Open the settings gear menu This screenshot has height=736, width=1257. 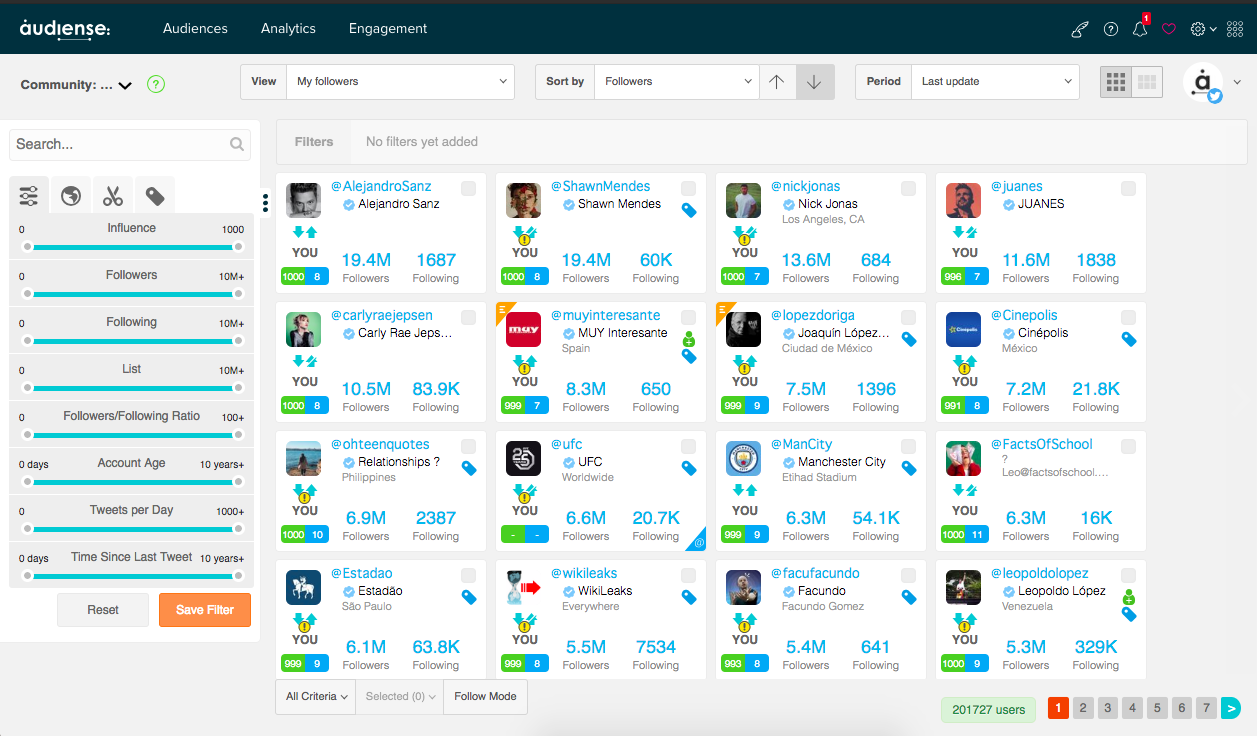[x=1203, y=29]
